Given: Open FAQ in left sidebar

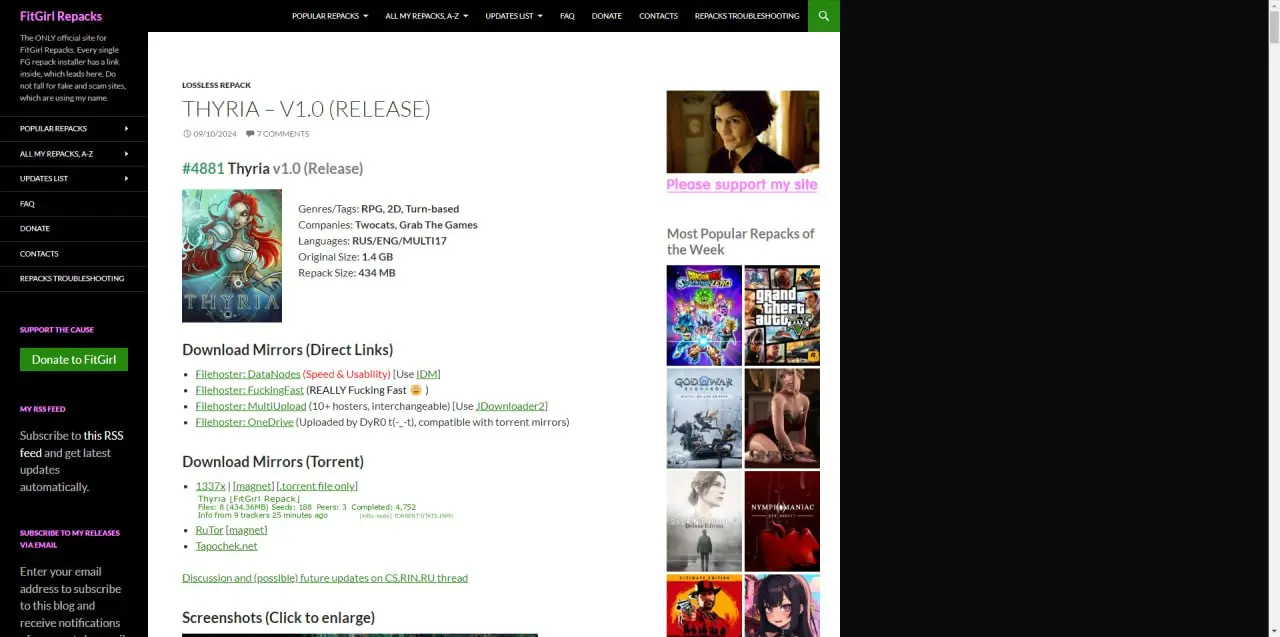Looking at the screenshot, I should coord(27,204).
